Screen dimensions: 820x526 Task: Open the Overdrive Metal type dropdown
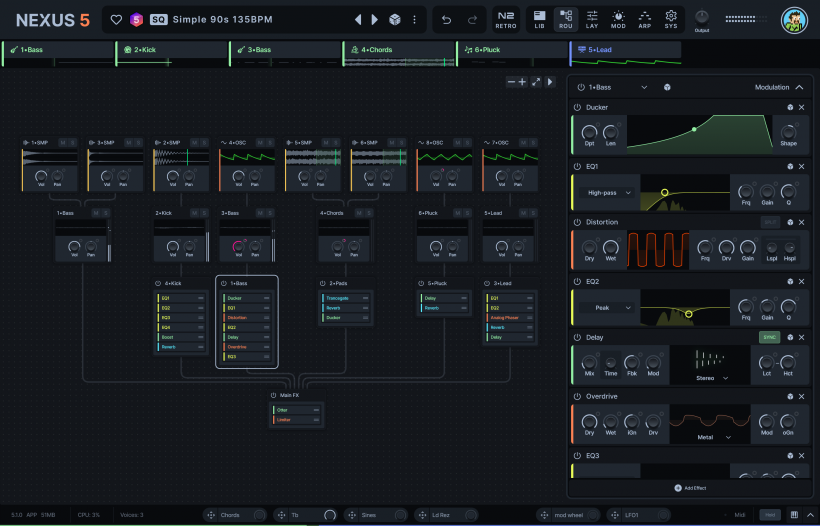[x=714, y=437]
